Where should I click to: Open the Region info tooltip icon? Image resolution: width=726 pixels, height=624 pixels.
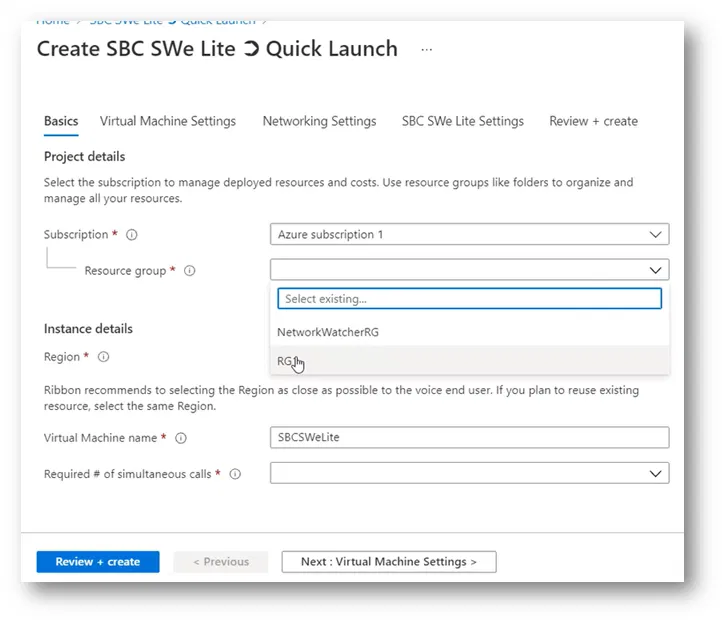click(x=104, y=357)
